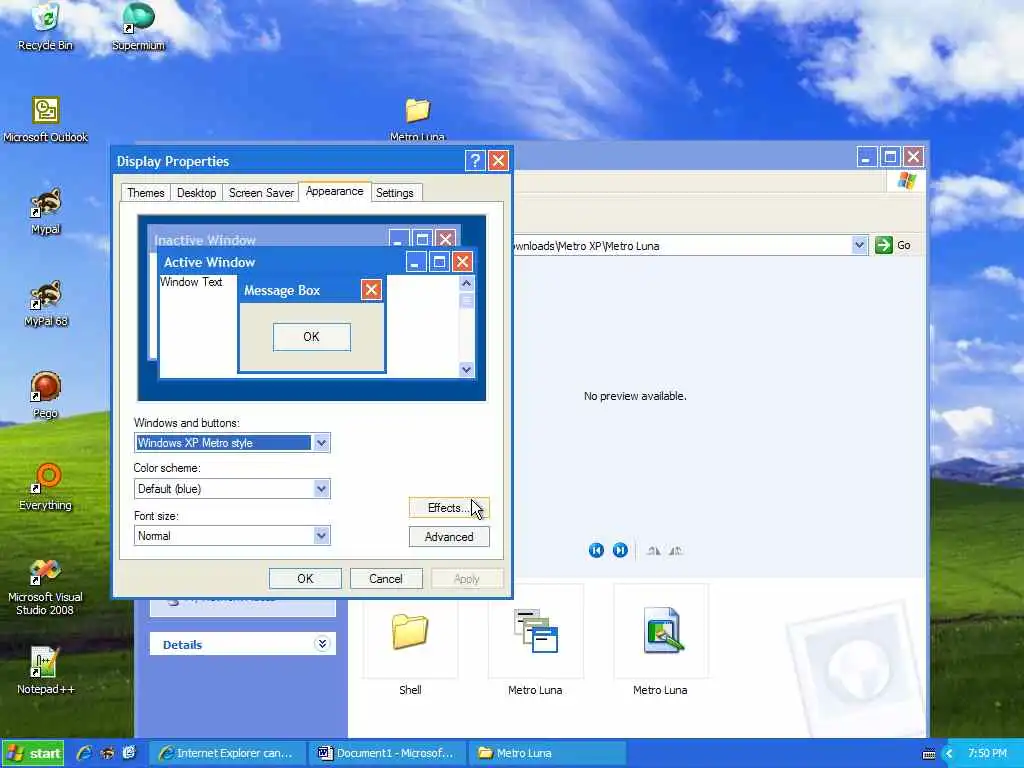Select the Appearance tab
The width and height of the screenshot is (1024, 768).
(334, 191)
